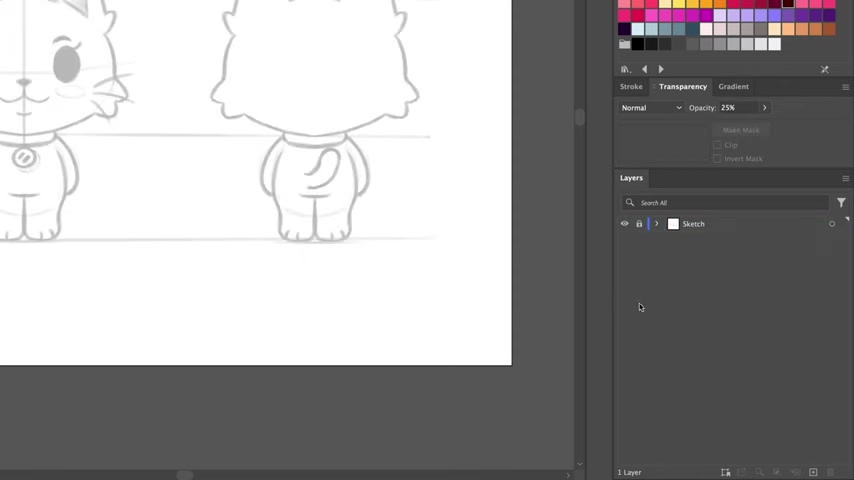854x480 pixels.
Task: Switch to the Stroke tab
Action: [x=631, y=87]
